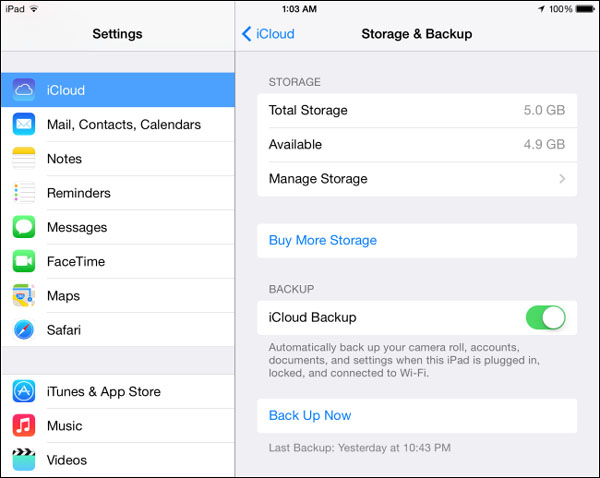Tap the iPad carrier label
This screenshot has height=478, width=600.
(15, 9)
